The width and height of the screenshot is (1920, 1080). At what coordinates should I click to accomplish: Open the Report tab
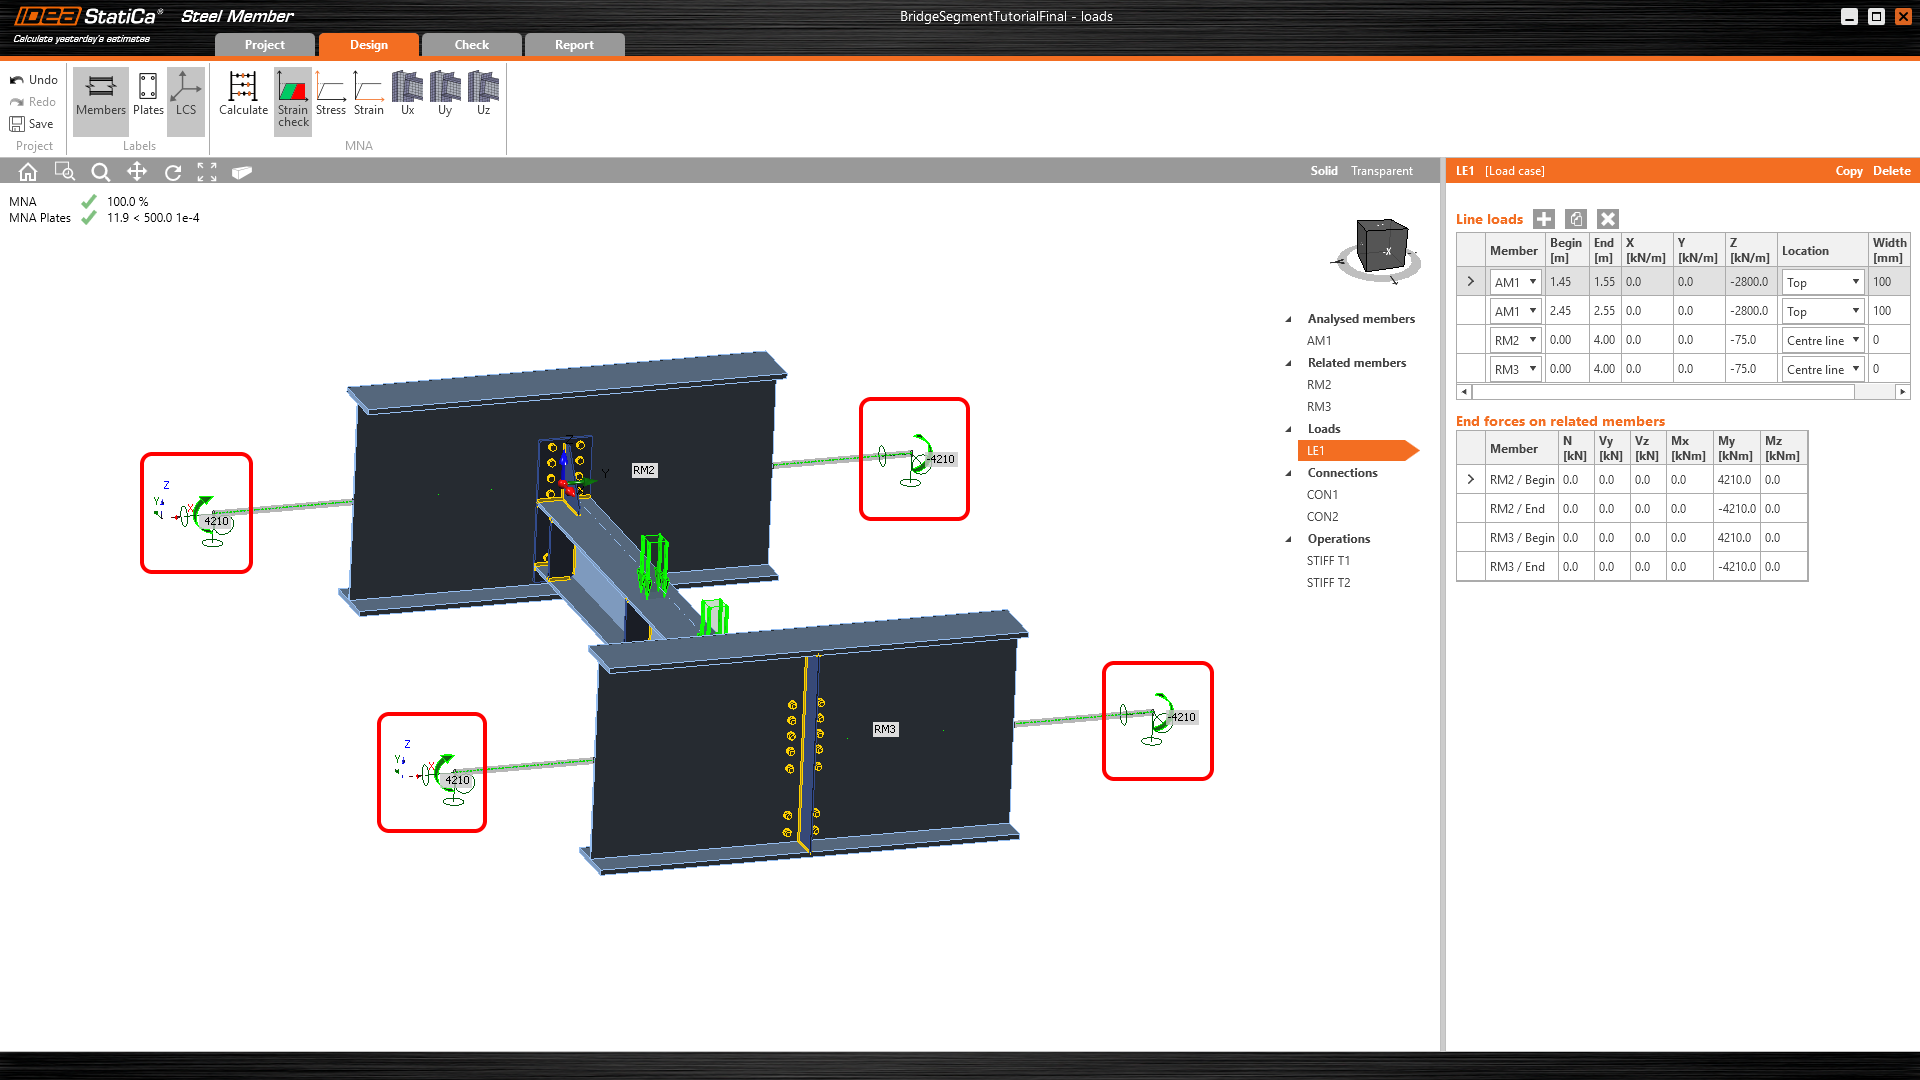[574, 45]
